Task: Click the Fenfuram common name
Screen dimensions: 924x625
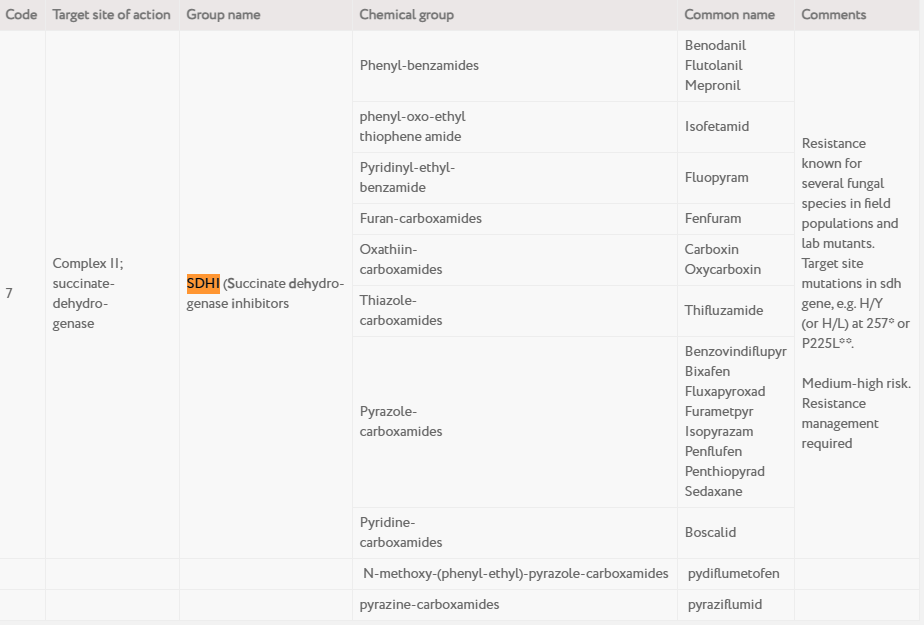Action: click(x=713, y=219)
